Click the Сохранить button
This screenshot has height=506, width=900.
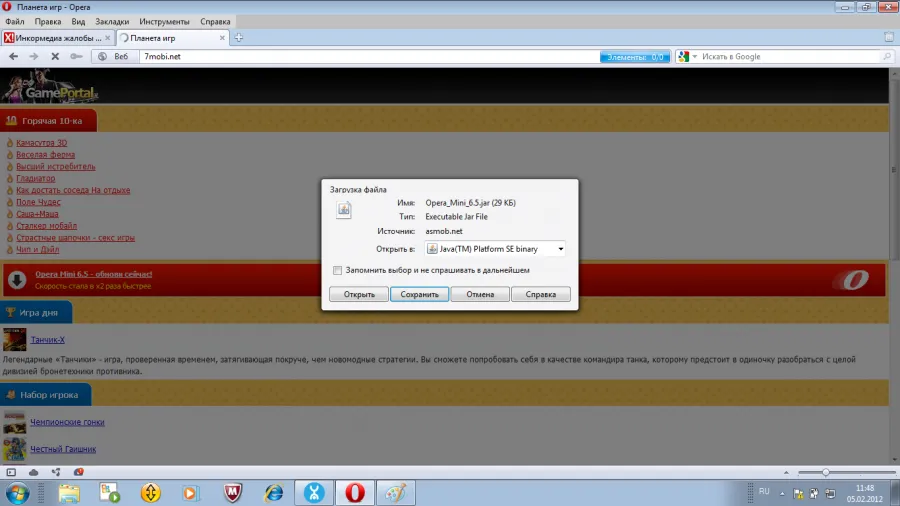pyautogui.click(x=420, y=294)
